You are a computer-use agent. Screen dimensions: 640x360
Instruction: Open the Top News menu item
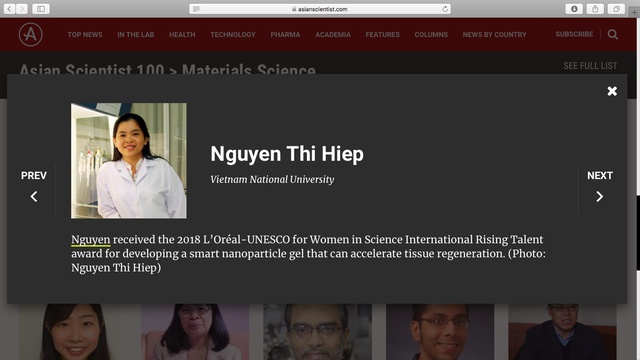85,35
